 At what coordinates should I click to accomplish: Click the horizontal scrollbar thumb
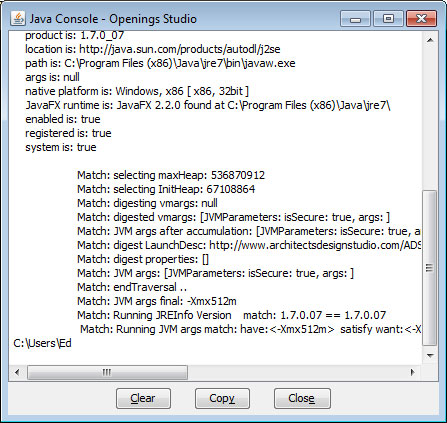click(x=107, y=372)
